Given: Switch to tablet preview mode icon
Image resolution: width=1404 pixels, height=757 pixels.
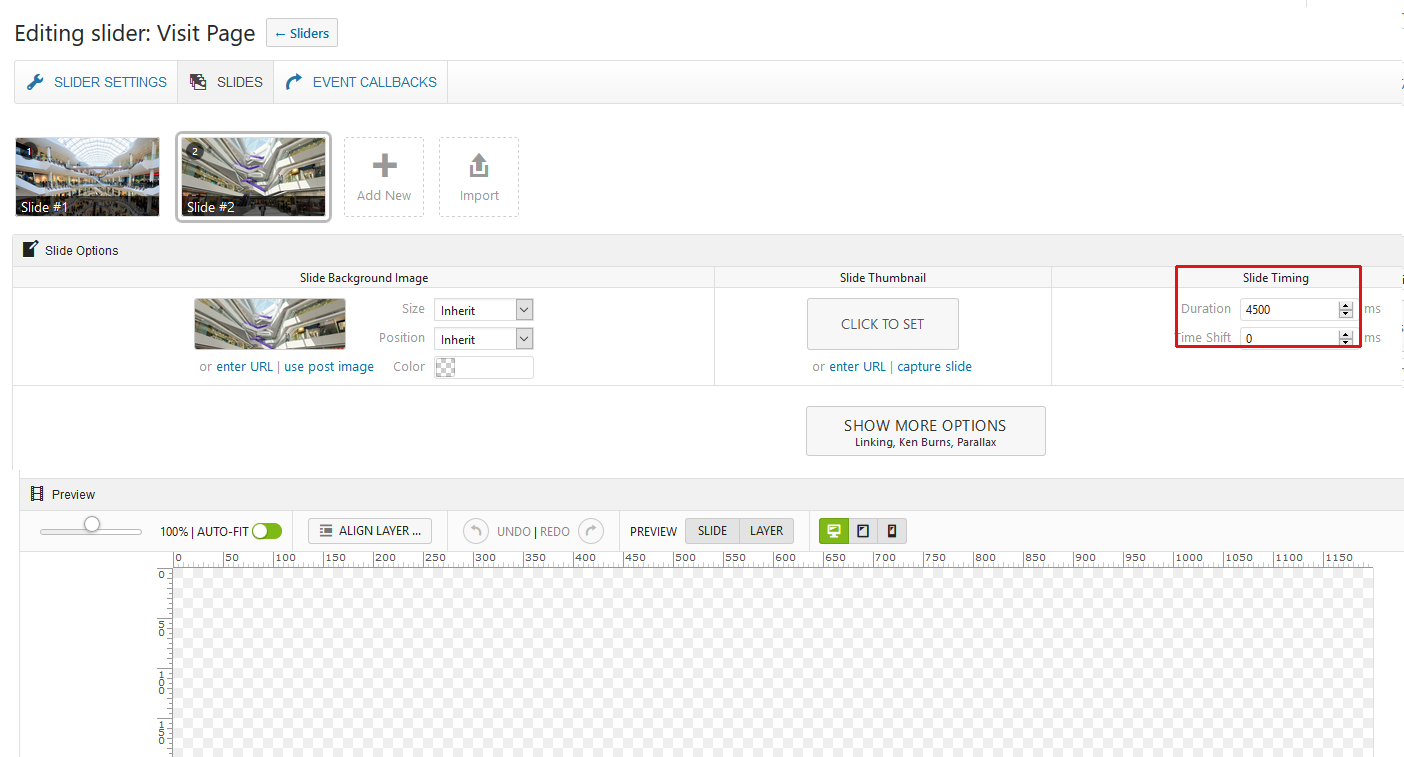Looking at the screenshot, I should click(863, 531).
